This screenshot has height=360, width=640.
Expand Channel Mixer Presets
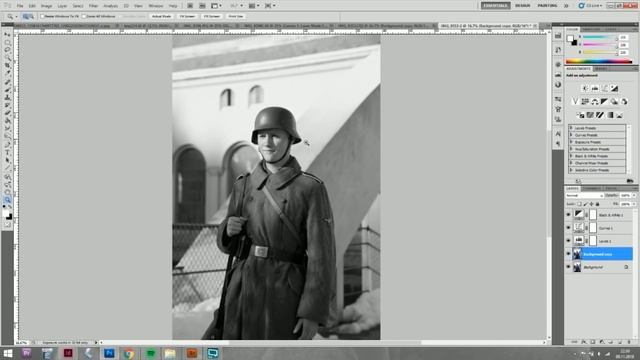click(x=571, y=162)
